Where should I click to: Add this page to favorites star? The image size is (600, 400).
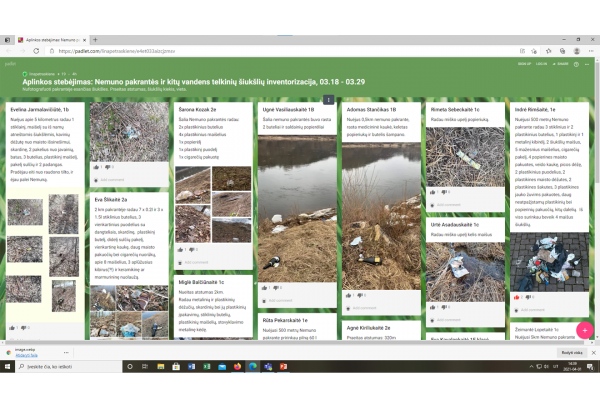pyautogui.click(x=534, y=51)
